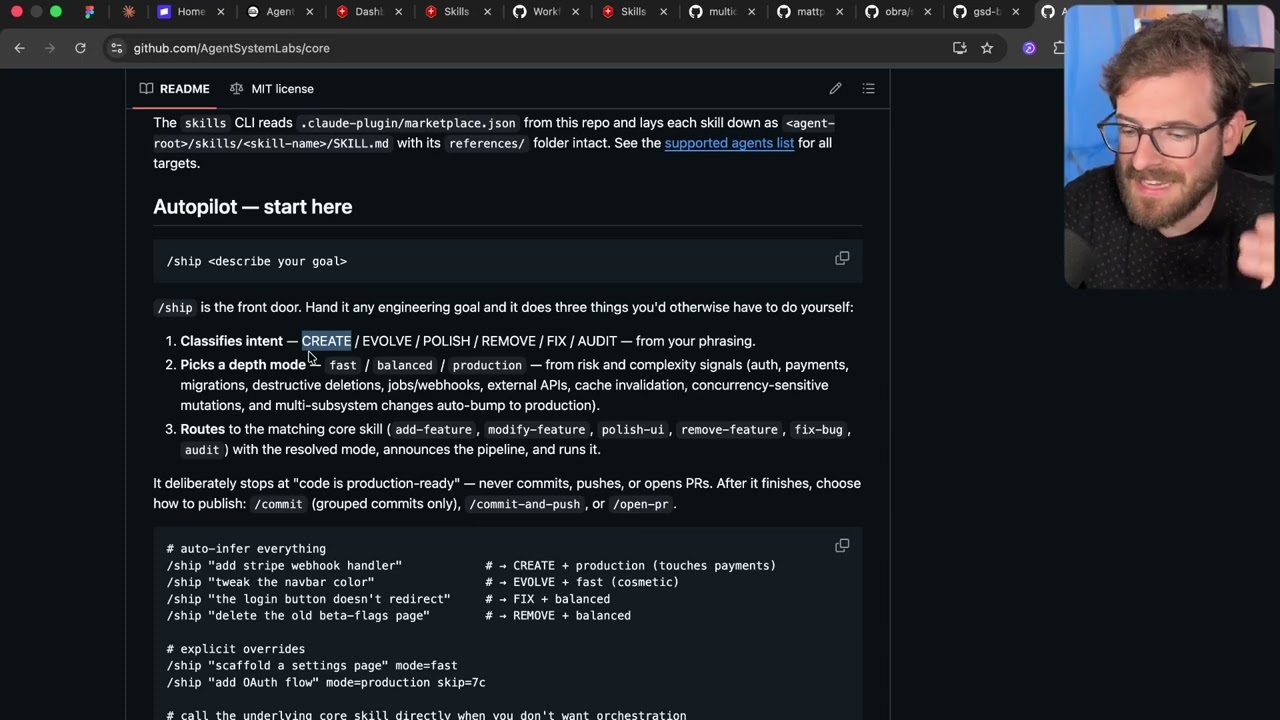Close the multic tab
The height and width of the screenshot is (720, 1280).
pyautogui.click(x=751, y=12)
